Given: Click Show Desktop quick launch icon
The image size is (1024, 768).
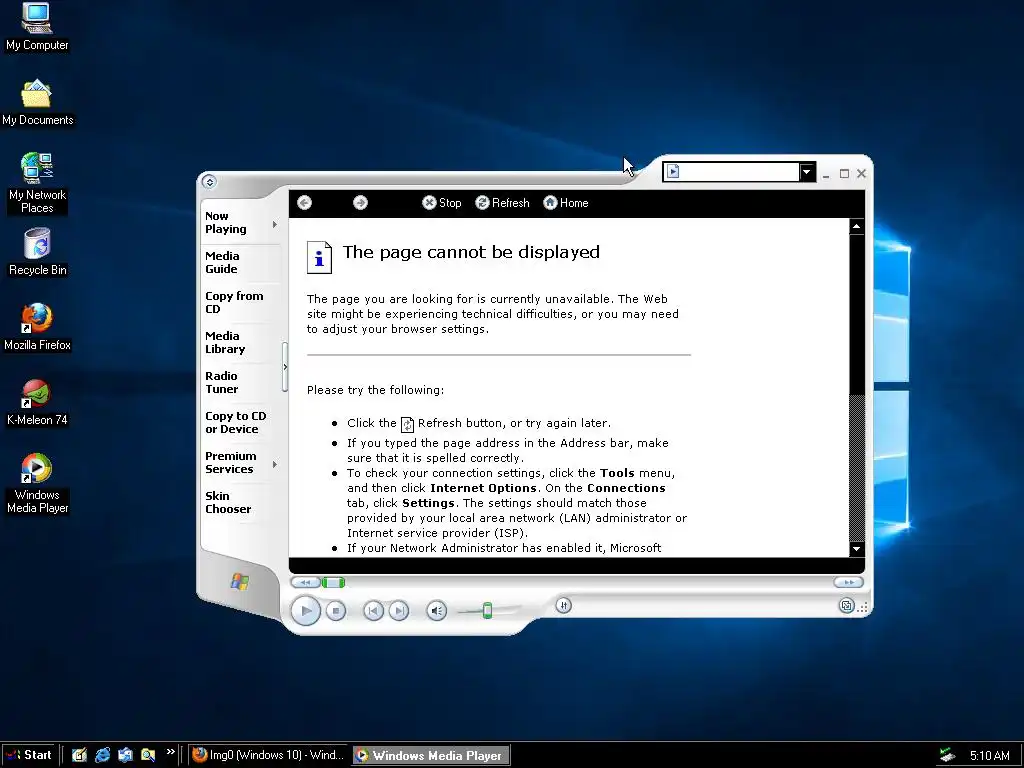Looking at the screenshot, I should tap(79, 755).
